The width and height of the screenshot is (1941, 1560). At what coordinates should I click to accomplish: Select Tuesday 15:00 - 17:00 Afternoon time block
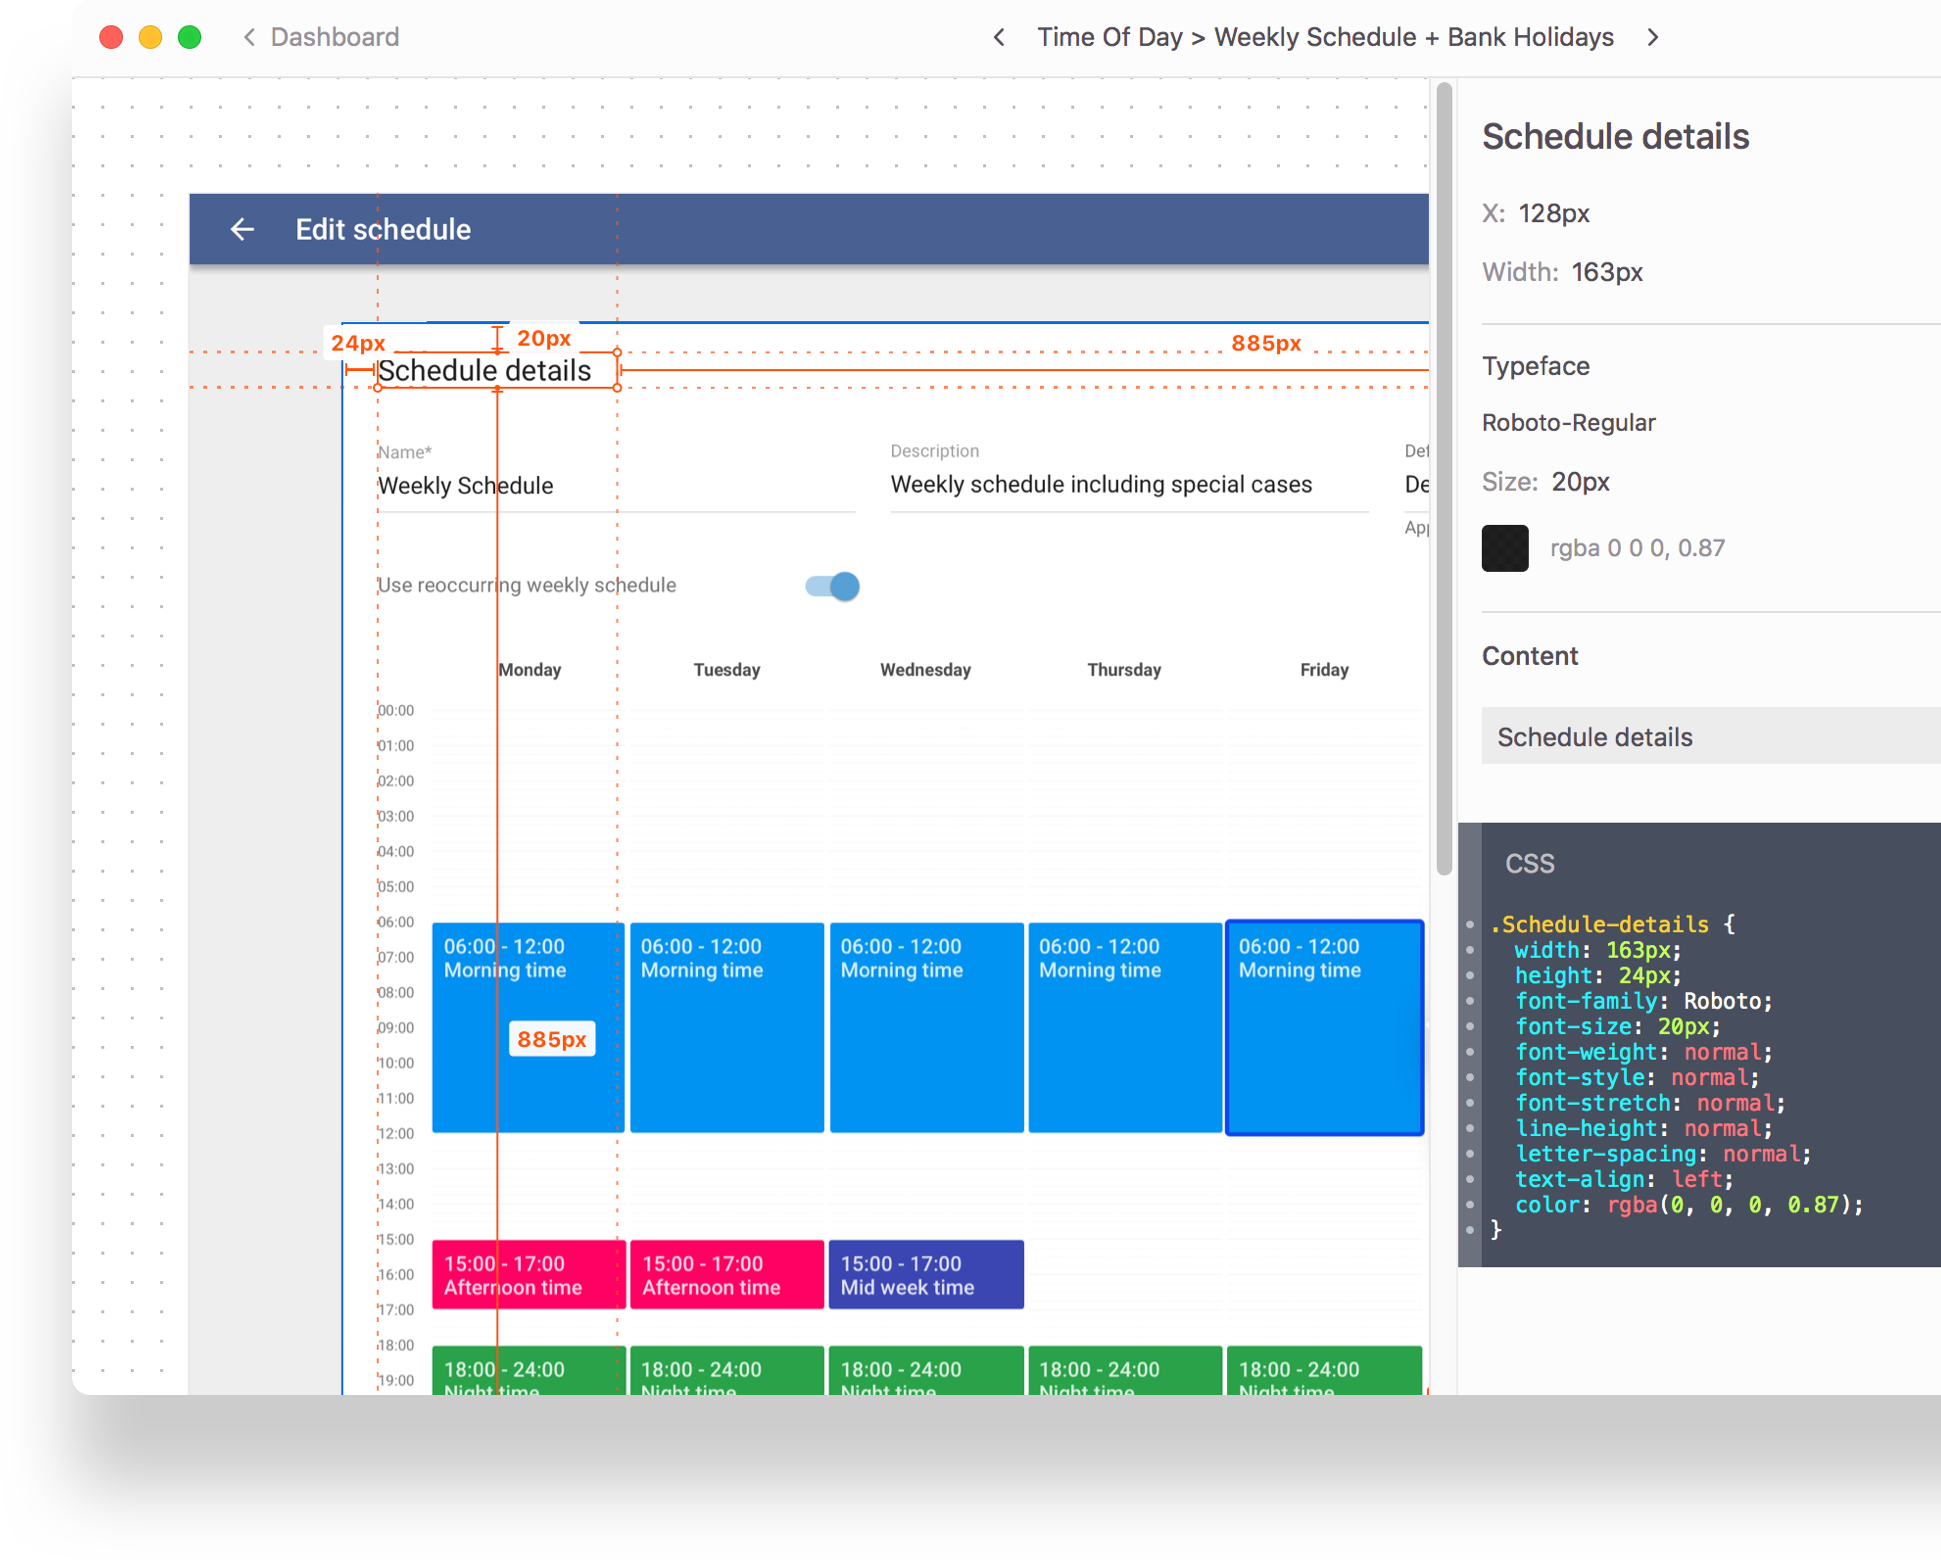[x=727, y=1274]
